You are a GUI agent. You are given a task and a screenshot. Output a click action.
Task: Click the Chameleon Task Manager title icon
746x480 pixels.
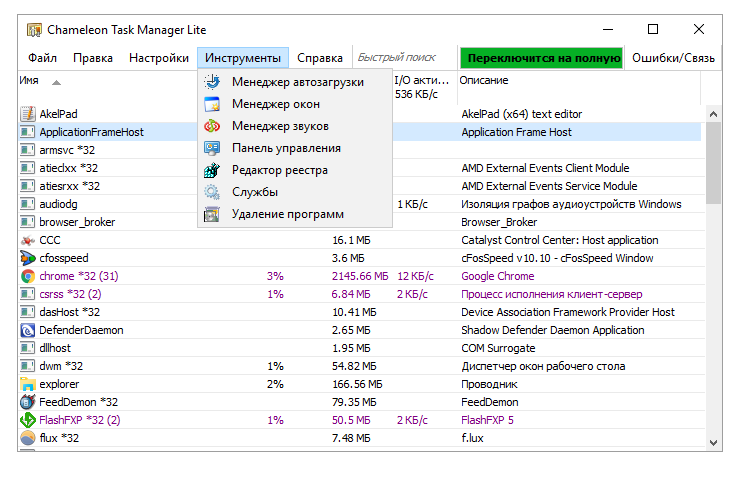[34, 30]
